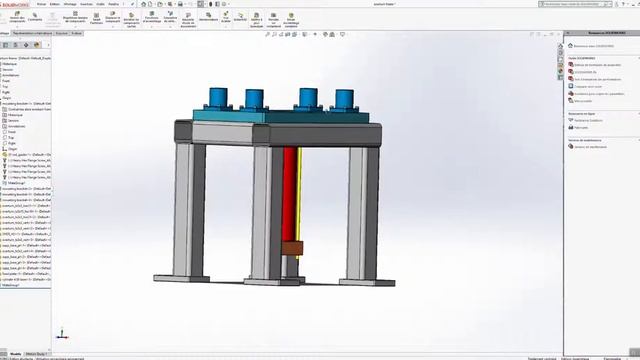Viewport: 640px width, 360px height.
Task: Switch to the Evaluer ribbon tab
Action: point(77,33)
